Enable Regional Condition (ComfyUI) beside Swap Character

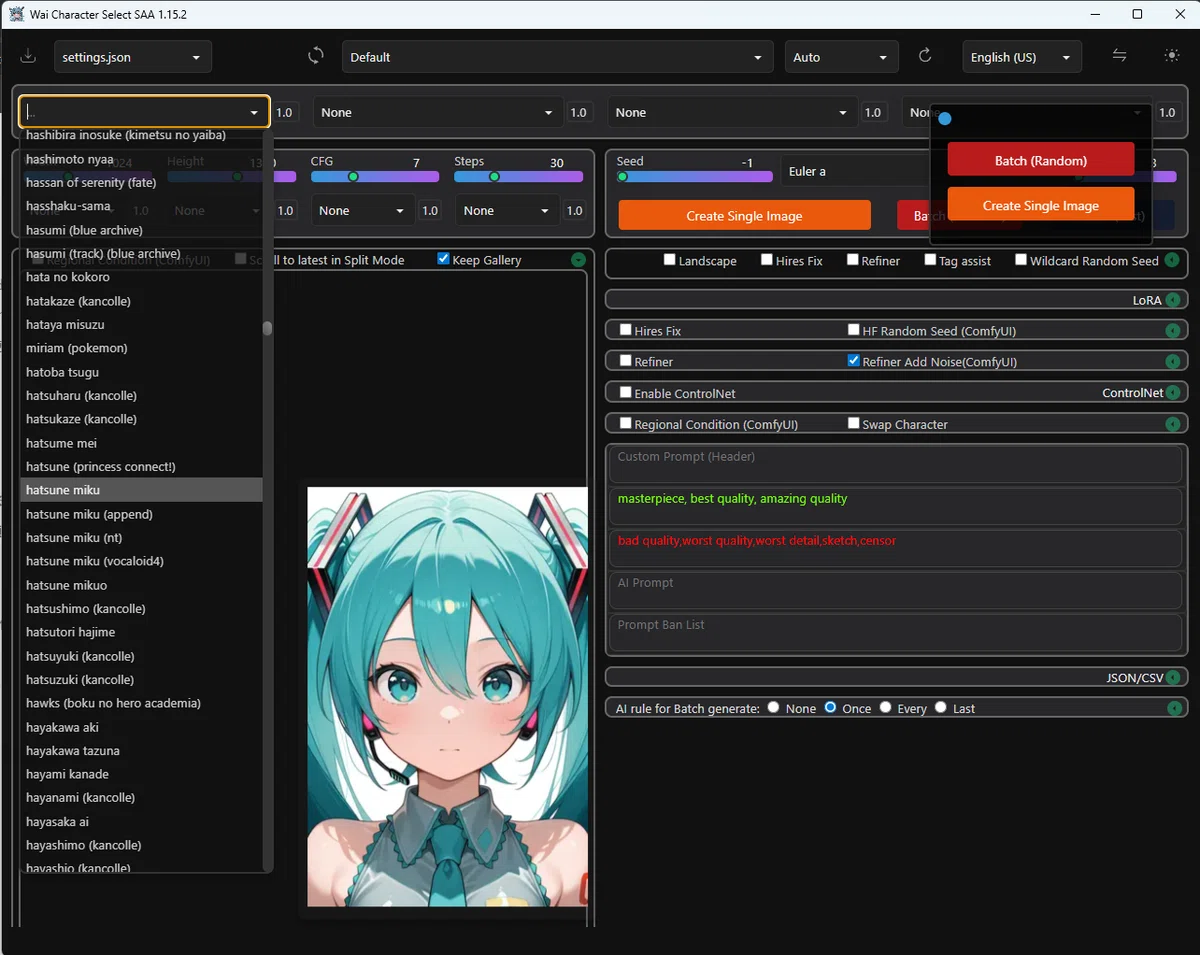626,423
